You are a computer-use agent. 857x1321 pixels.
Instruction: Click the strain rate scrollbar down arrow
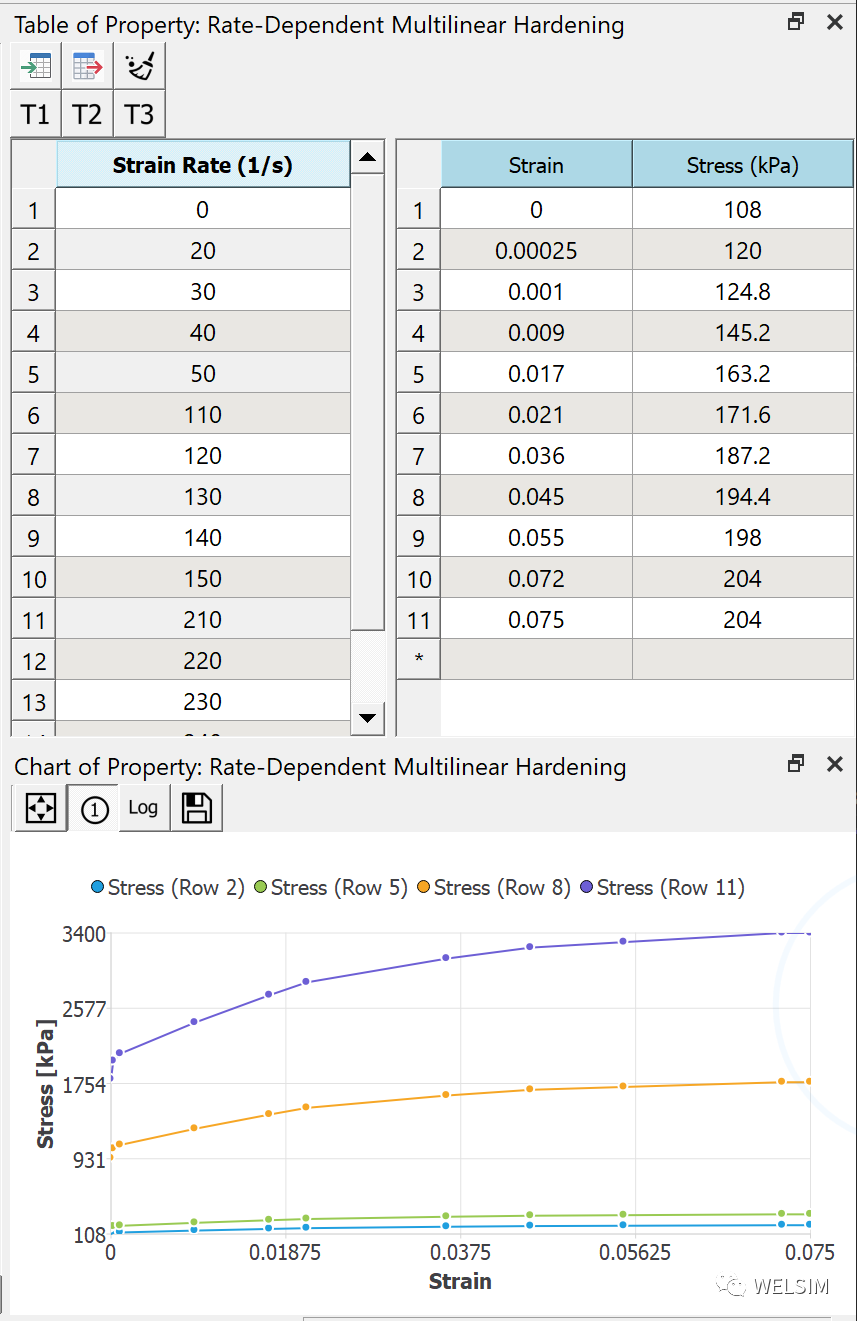tap(368, 717)
